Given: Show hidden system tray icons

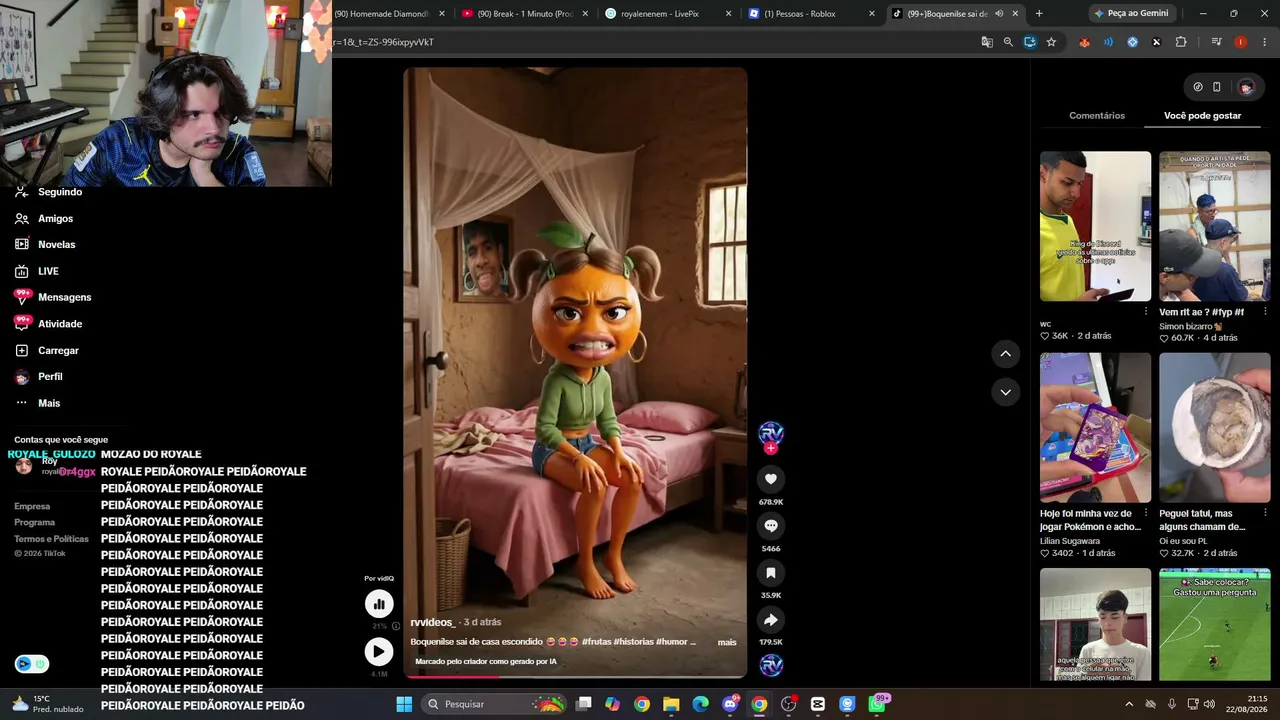Looking at the screenshot, I should click(1129, 704).
